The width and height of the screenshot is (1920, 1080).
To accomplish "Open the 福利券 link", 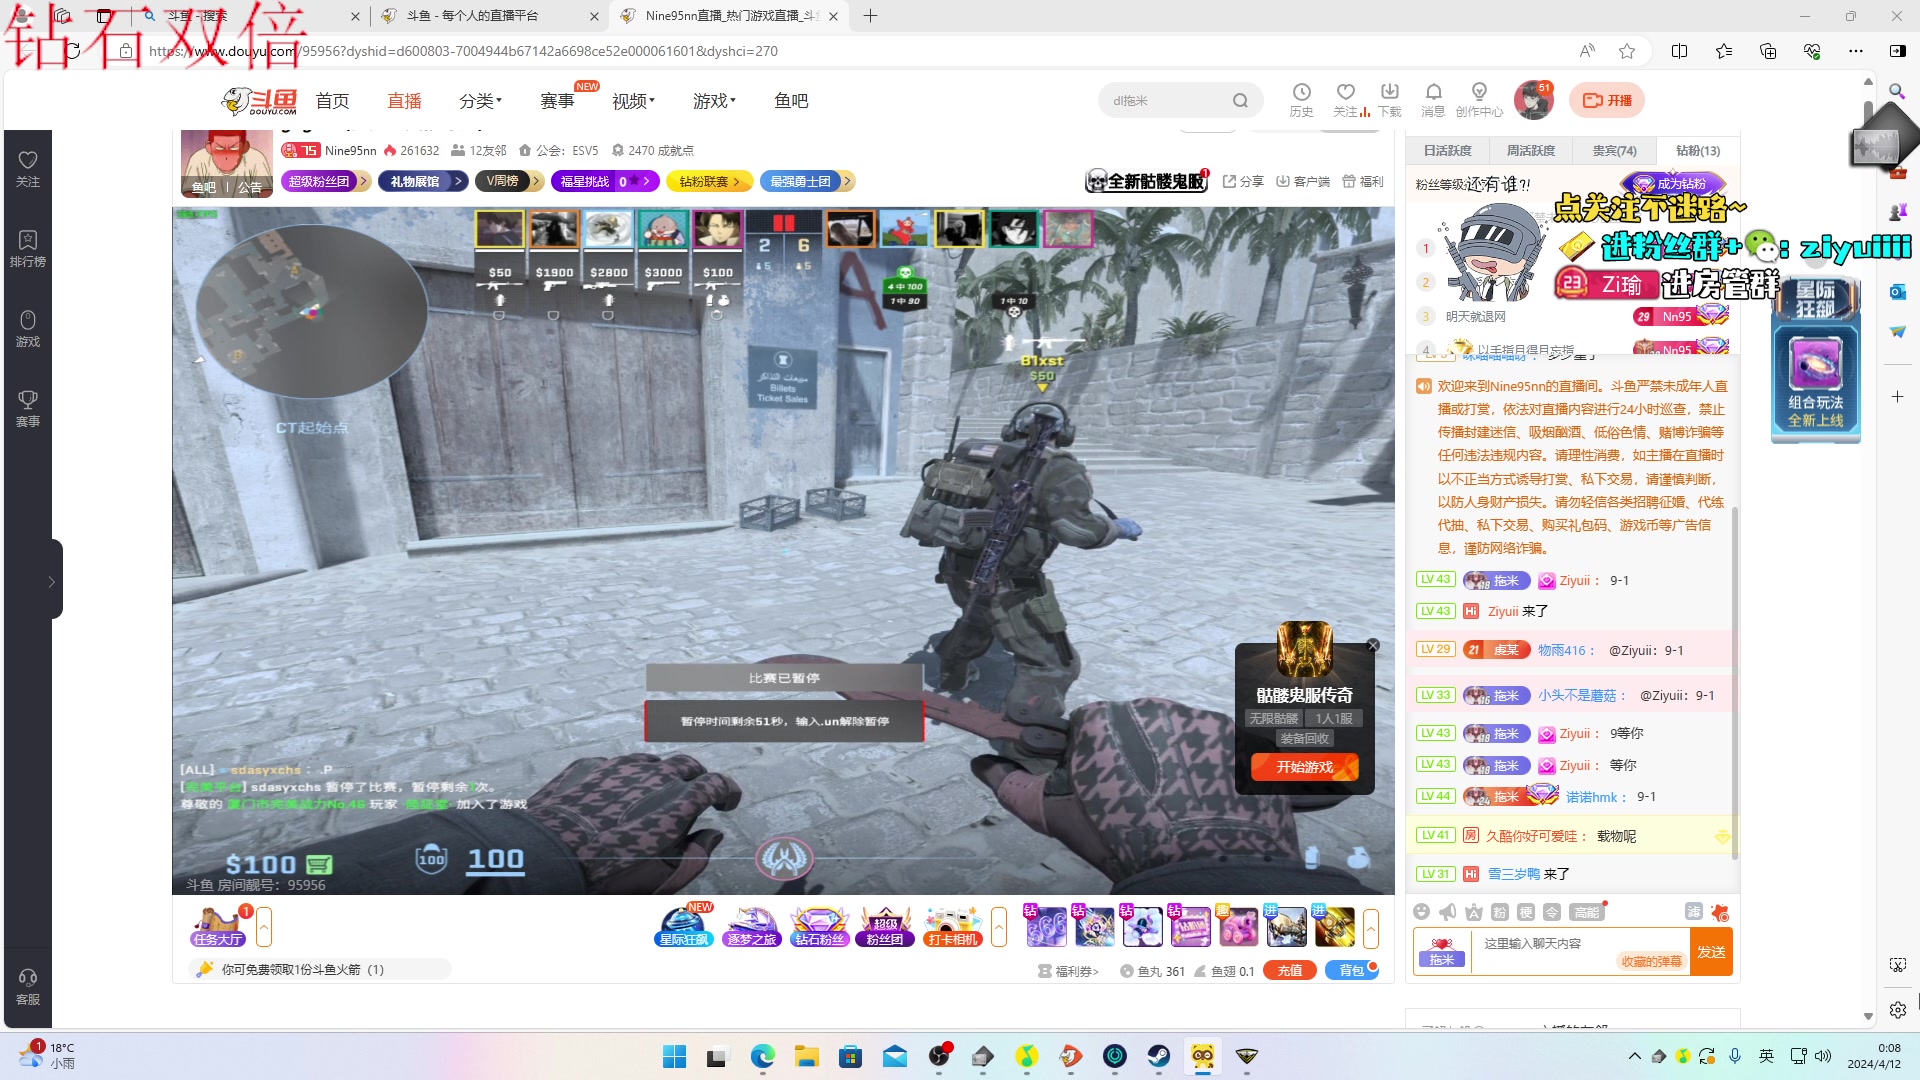I will coord(1068,971).
